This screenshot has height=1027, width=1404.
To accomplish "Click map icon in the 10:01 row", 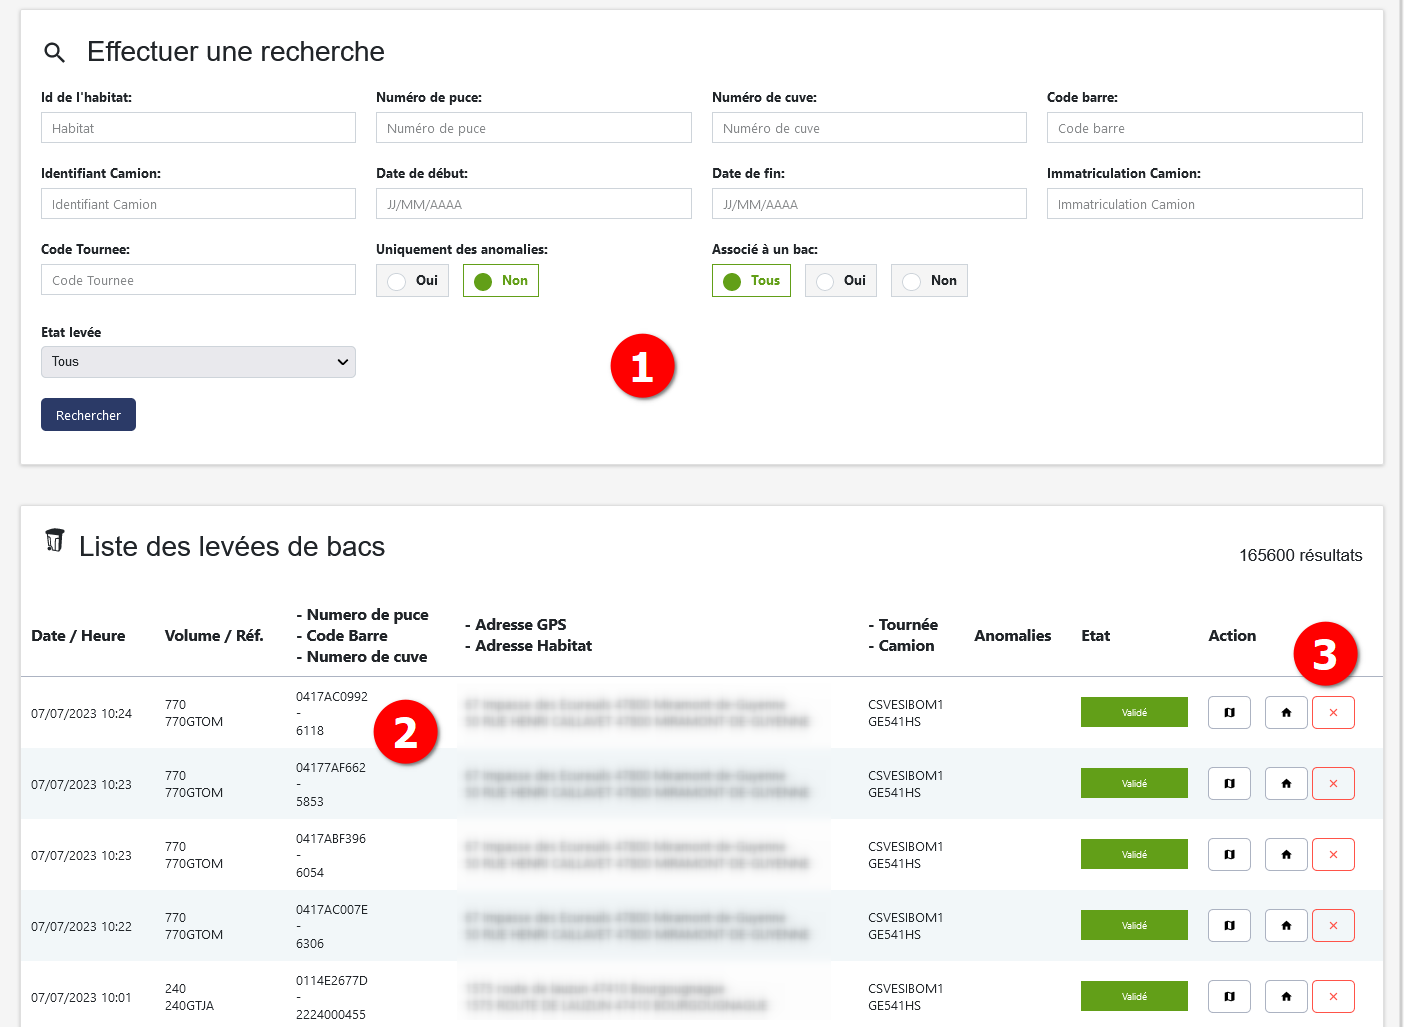I will pyautogui.click(x=1229, y=997).
